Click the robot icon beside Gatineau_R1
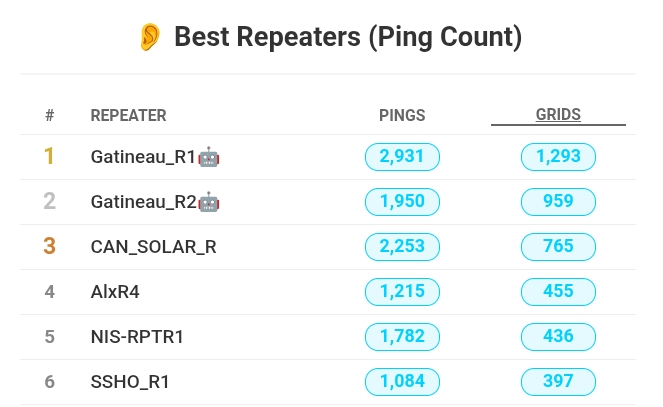 tap(209, 157)
